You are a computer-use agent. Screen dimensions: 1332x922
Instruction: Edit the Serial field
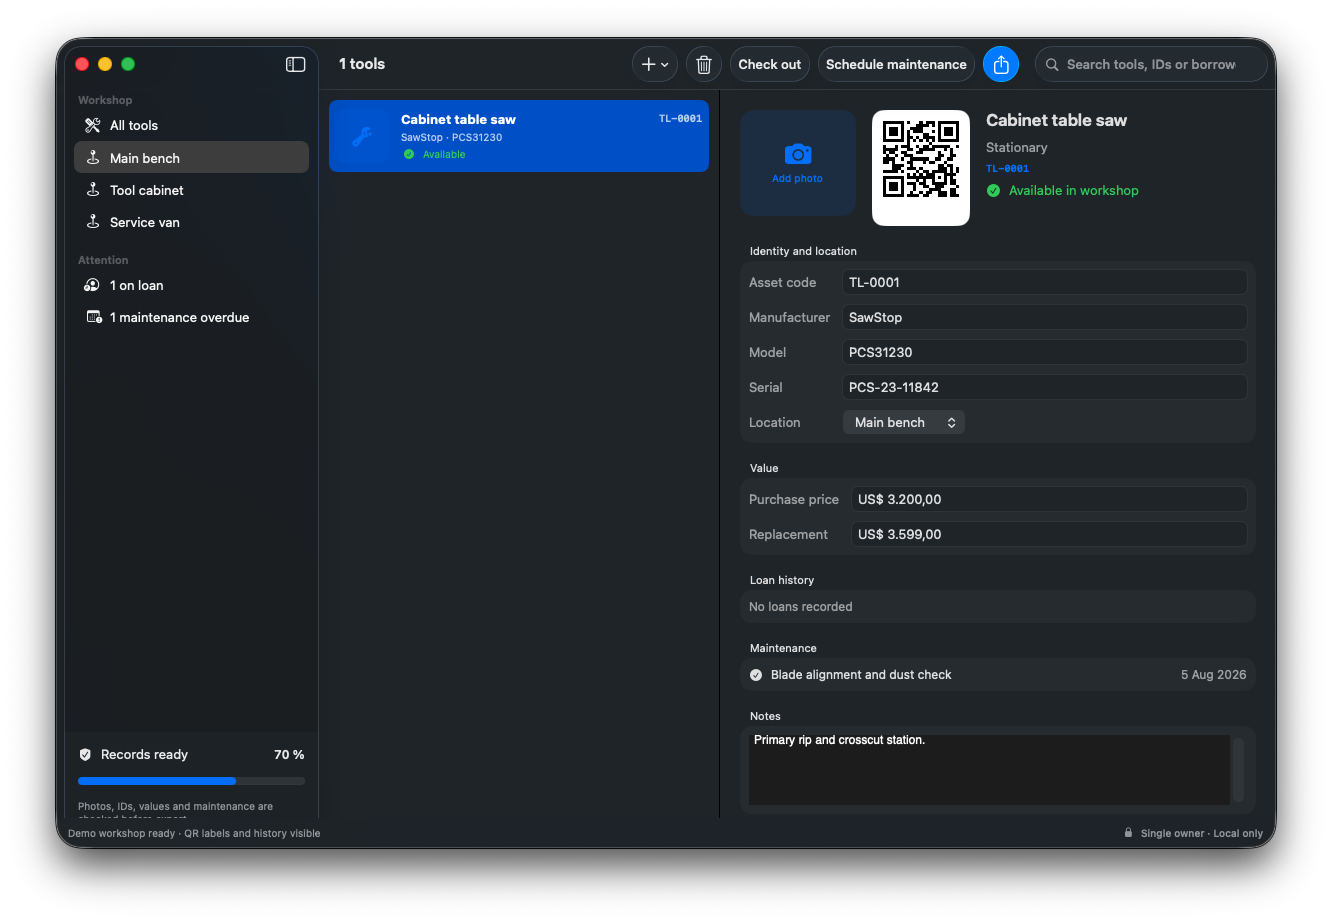click(1044, 387)
